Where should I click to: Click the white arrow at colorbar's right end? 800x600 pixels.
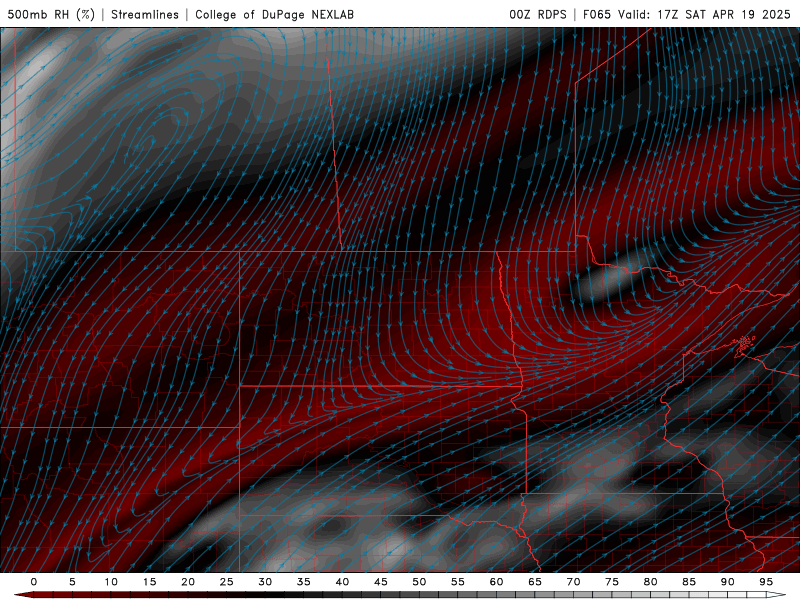[x=777, y=595]
